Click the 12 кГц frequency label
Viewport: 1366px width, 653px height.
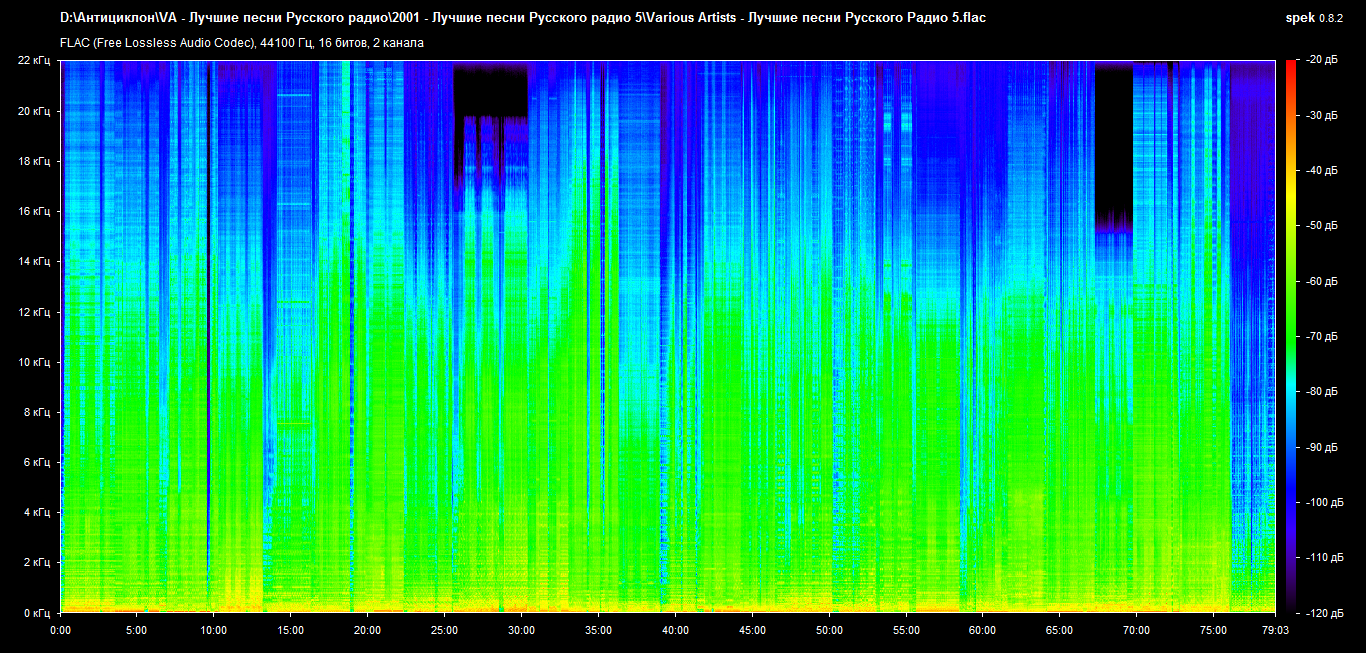point(34,311)
